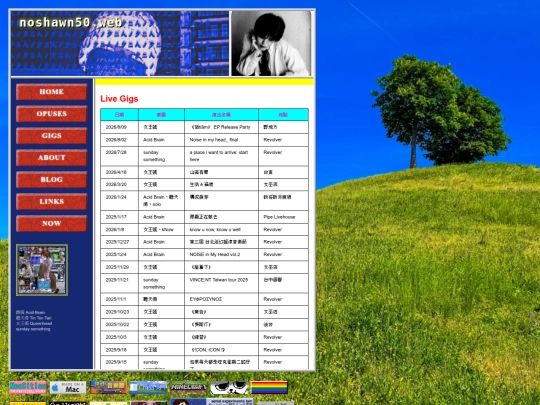Screen dimensions: 540x405
Task: Select the 2025/9/18 date cell
Action: click(x=120, y=350)
